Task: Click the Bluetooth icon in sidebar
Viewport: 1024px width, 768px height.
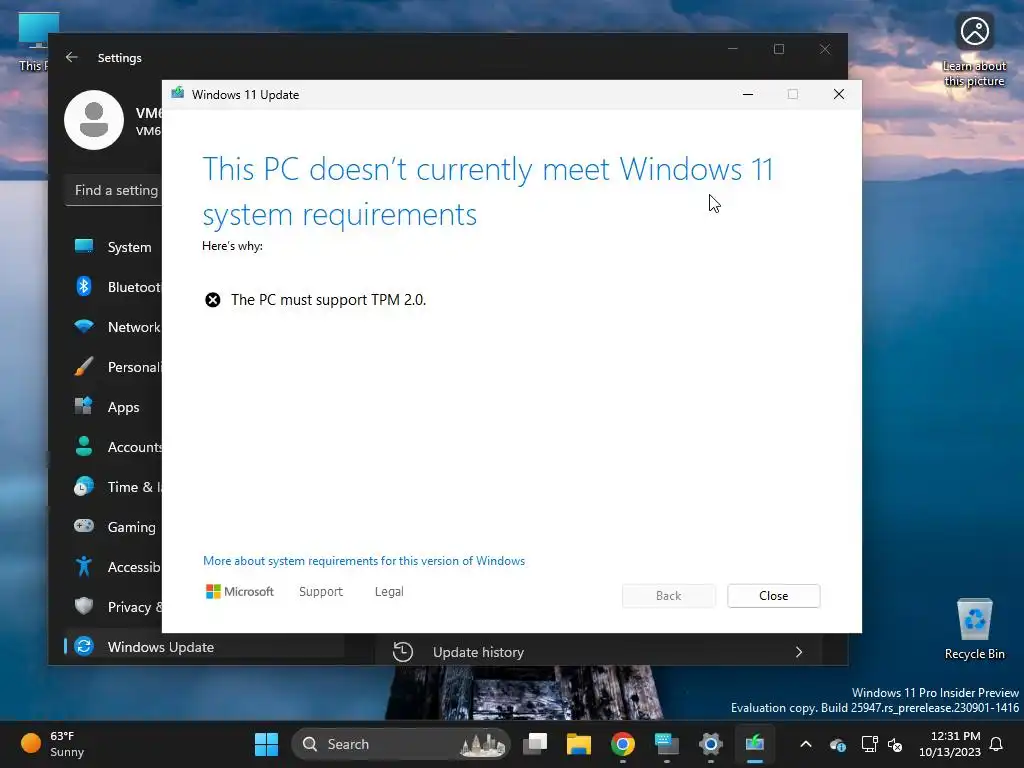Action: [x=84, y=286]
